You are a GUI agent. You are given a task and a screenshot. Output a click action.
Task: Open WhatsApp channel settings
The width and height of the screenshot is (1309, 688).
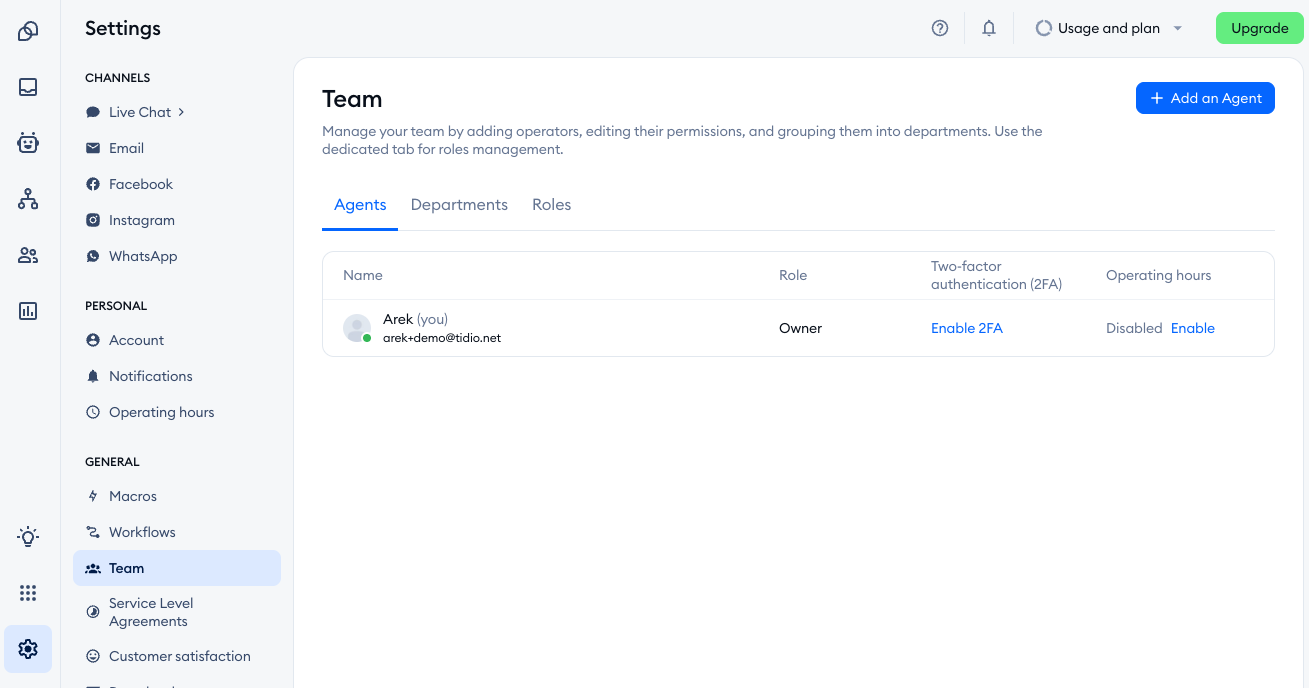pyautogui.click(x=143, y=256)
